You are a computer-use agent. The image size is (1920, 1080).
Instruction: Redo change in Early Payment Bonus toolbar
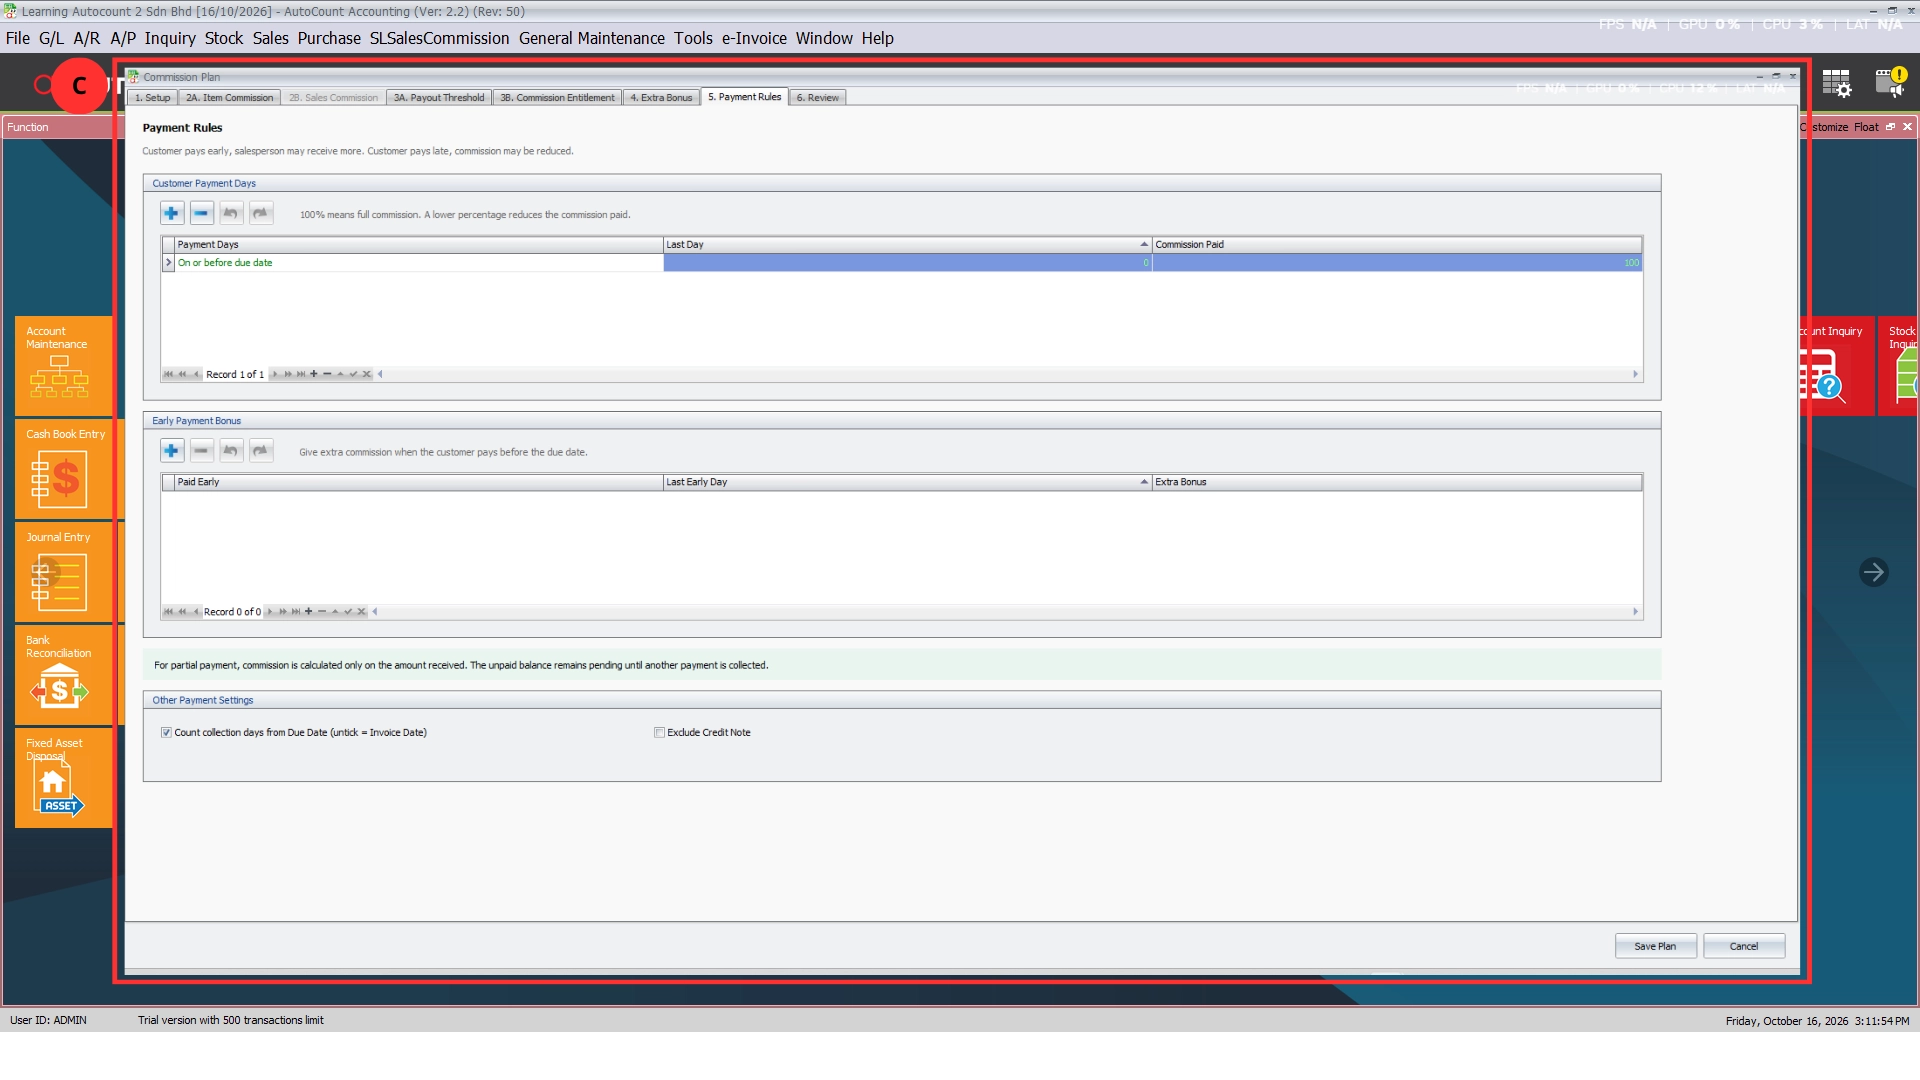[260, 451]
